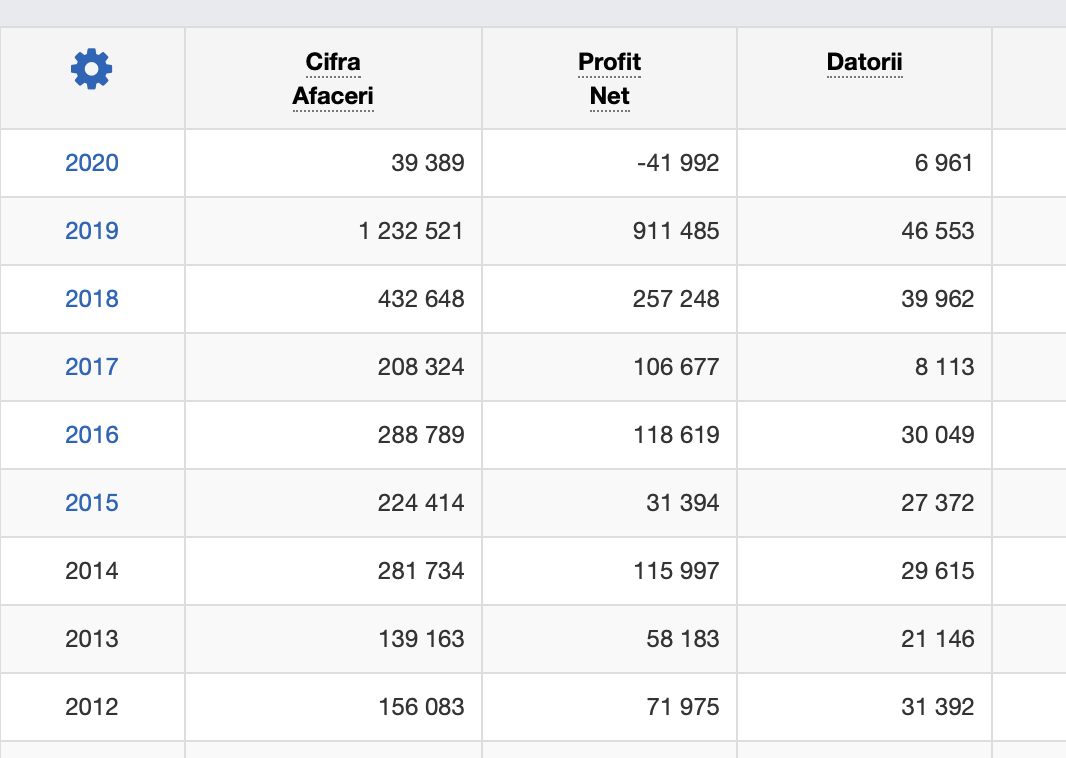The height and width of the screenshot is (758, 1066).
Task: Open the 2020 year link
Action: (92, 163)
